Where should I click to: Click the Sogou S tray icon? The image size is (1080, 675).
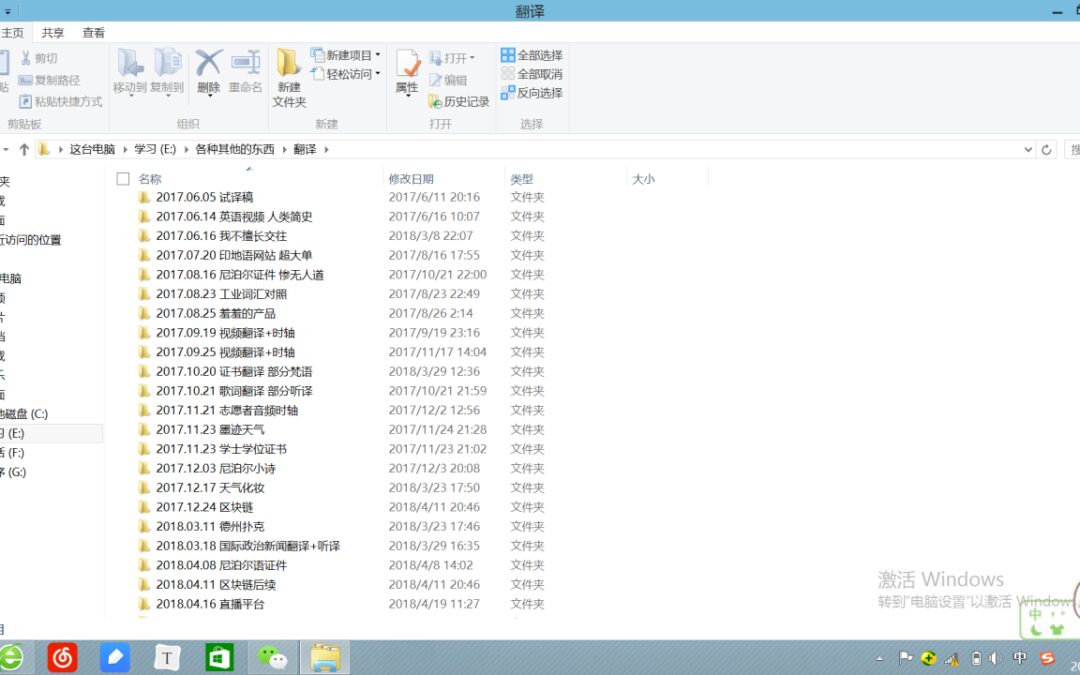point(1047,658)
